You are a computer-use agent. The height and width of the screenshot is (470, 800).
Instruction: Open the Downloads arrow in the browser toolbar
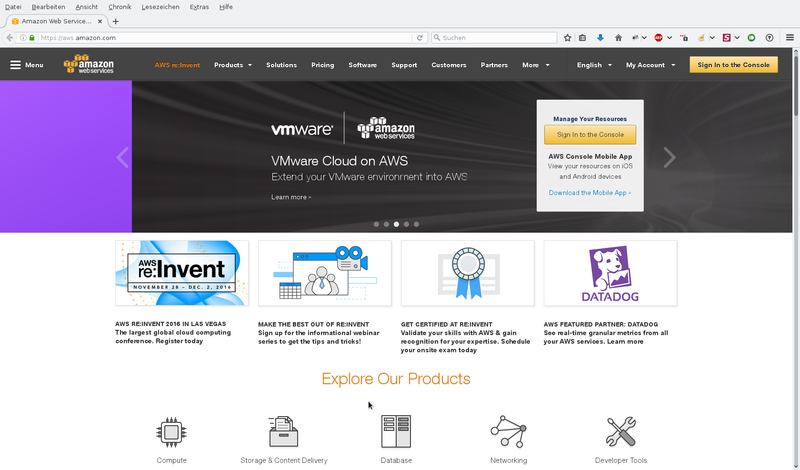point(600,38)
